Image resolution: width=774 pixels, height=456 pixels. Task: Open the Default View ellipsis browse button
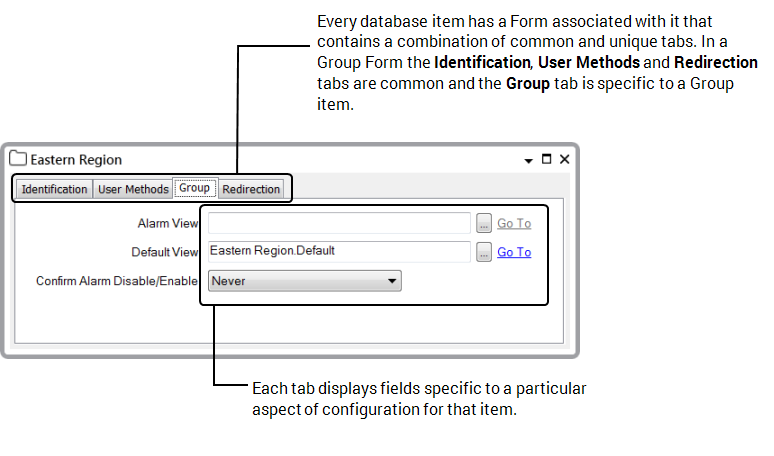[484, 253]
